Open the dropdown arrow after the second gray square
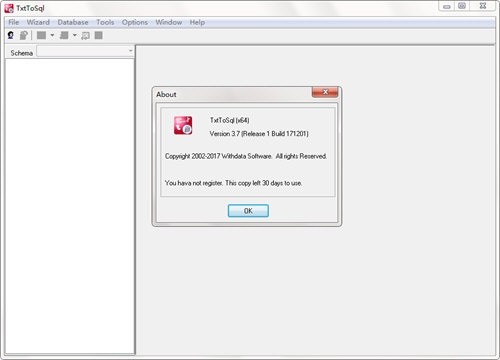Image resolution: width=500 pixels, height=360 pixels. [x=75, y=35]
